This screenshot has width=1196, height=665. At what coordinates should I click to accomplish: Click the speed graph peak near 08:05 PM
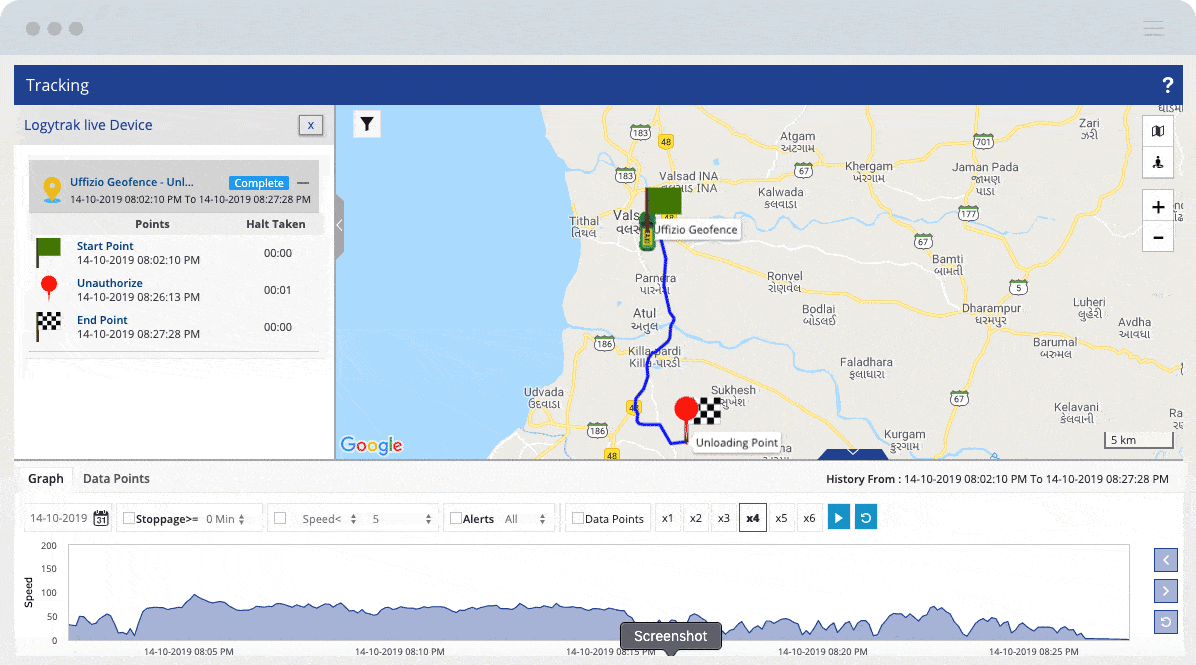[195, 595]
